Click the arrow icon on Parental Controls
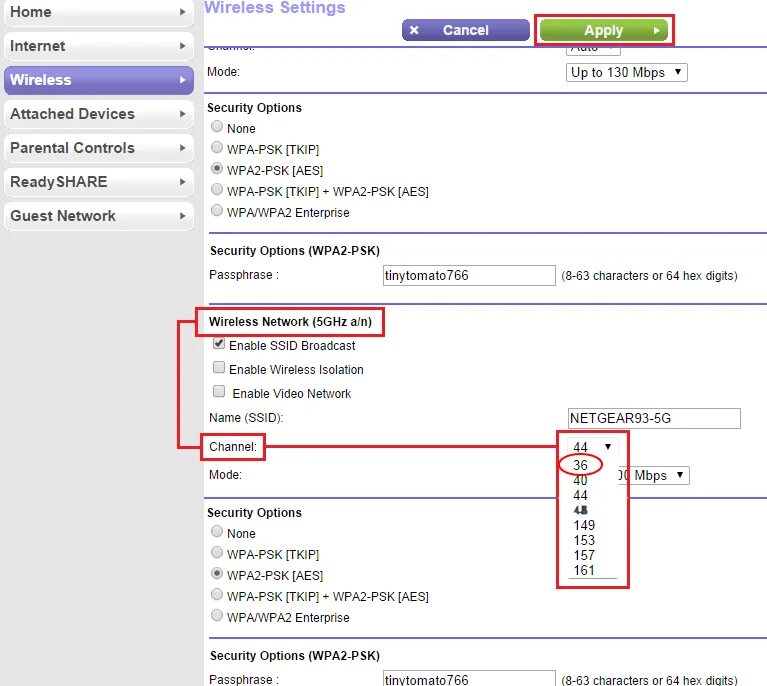Viewport: 767px width, 686px height. pos(182,148)
